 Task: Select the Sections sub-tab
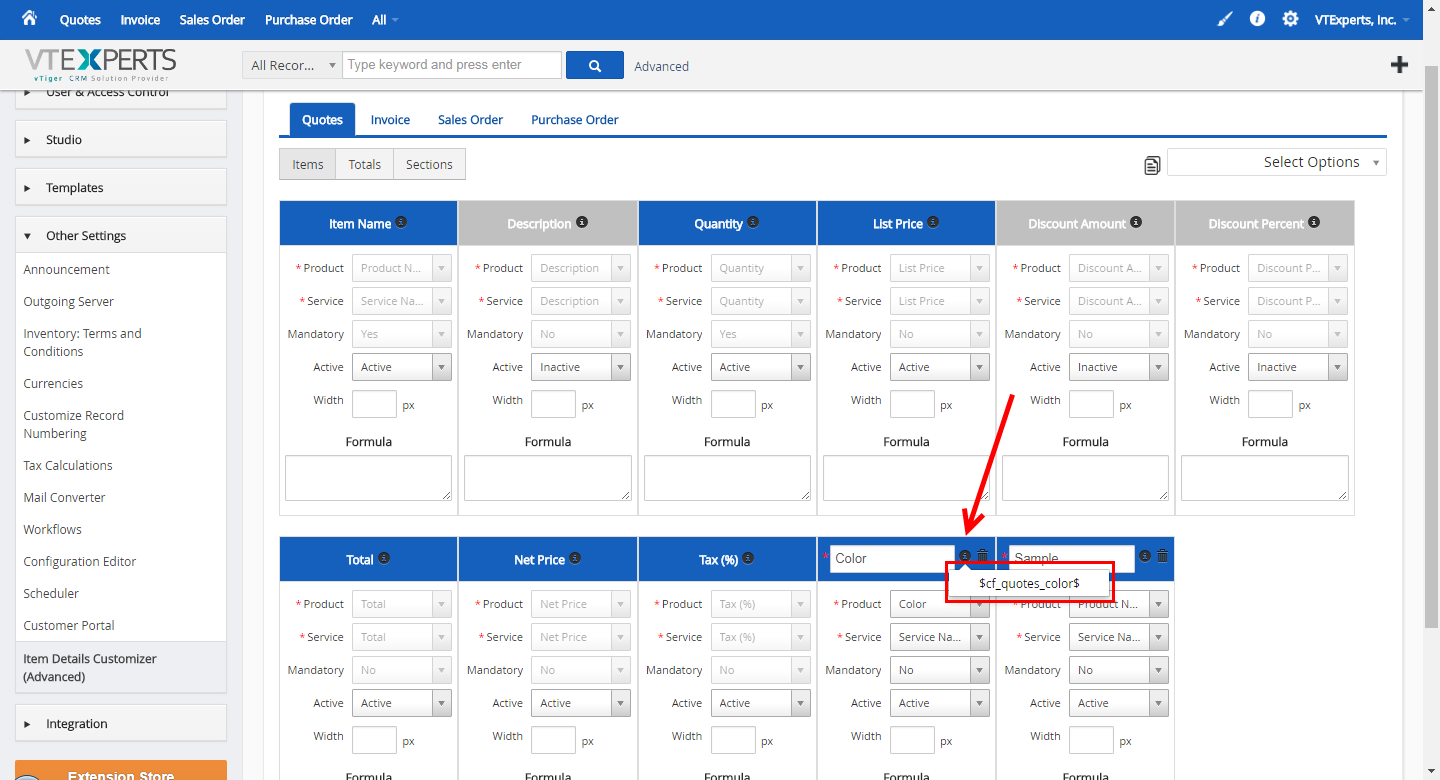coord(429,164)
